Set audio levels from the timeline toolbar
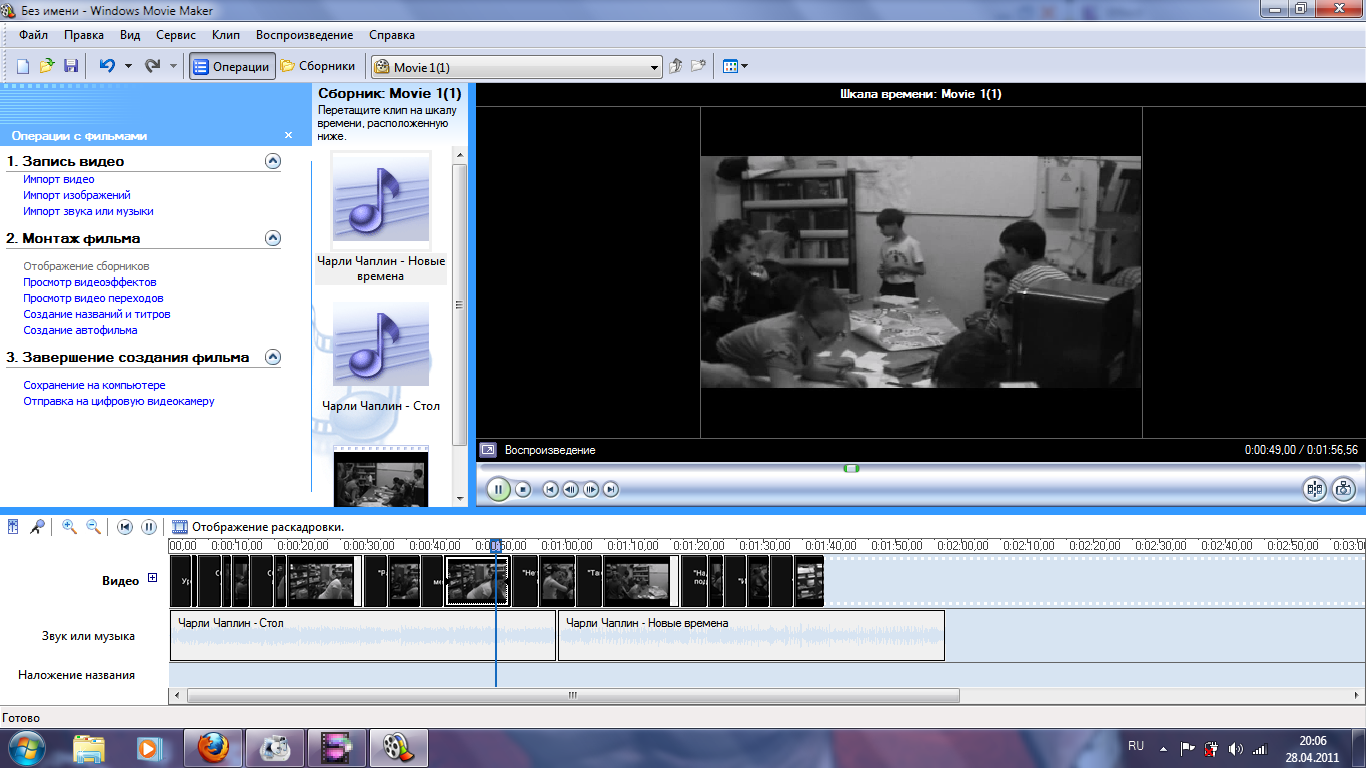 coord(14,526)
